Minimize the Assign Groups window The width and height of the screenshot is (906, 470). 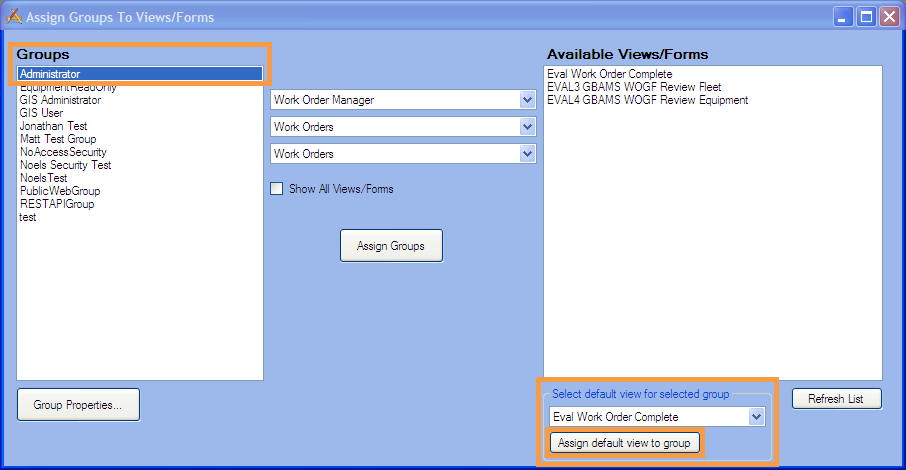(x=843, y=17)
